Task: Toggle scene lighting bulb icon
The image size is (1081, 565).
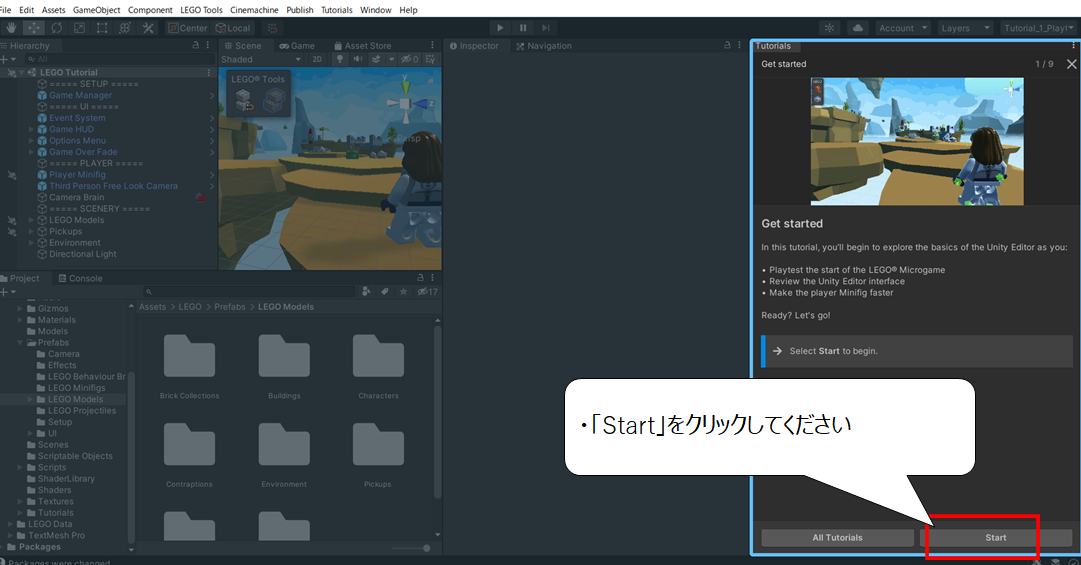Action: (340, 59)
